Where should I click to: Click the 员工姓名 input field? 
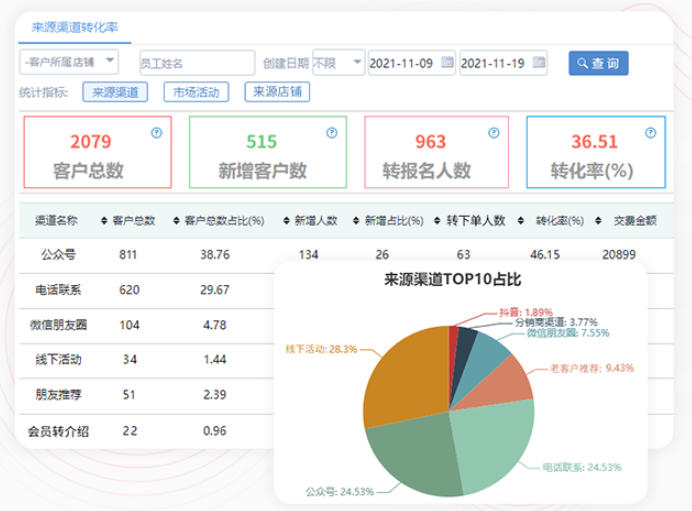197,63
